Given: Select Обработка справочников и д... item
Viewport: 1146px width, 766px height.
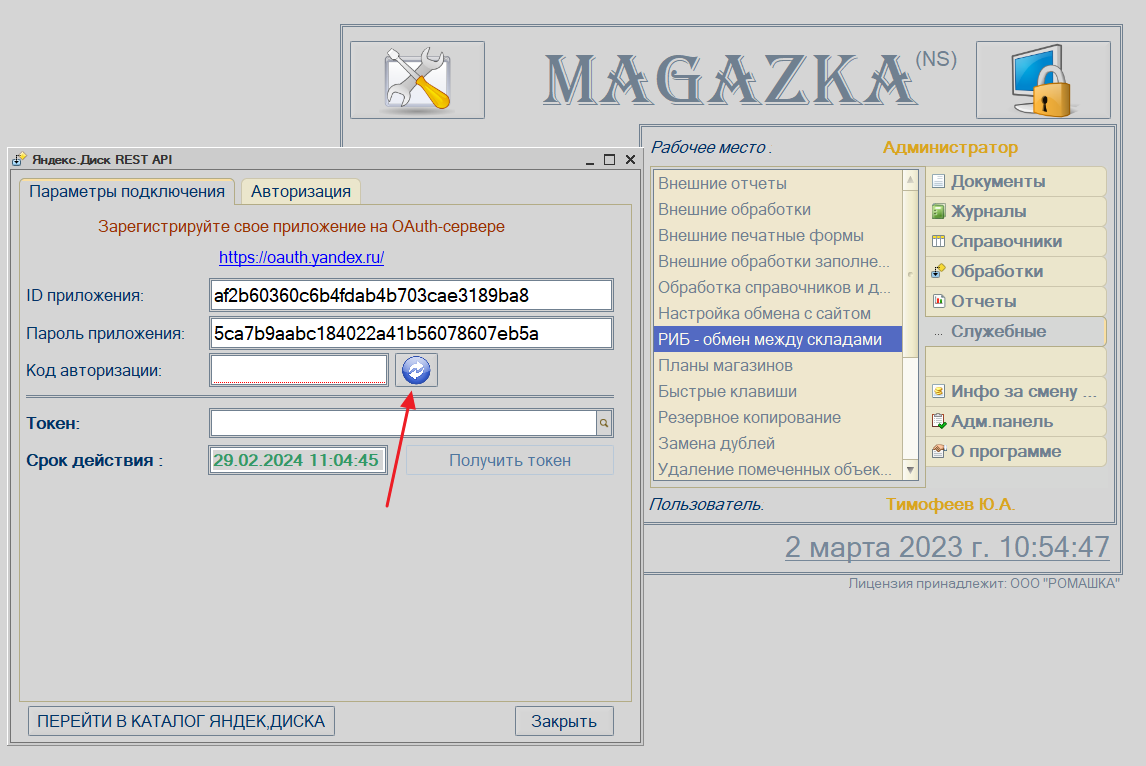Looking at the screenshot, I should click(x=778, y=287).
